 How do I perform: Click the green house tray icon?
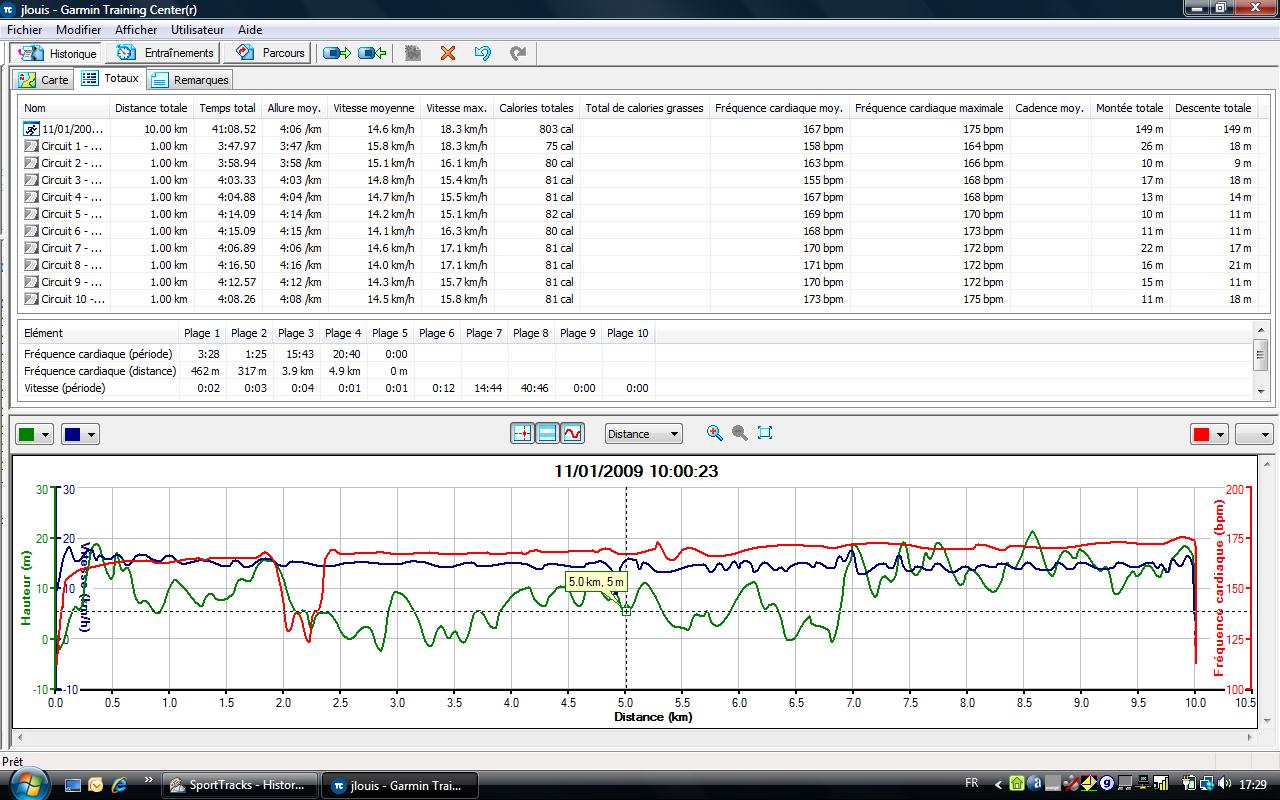pos(1017,784)
